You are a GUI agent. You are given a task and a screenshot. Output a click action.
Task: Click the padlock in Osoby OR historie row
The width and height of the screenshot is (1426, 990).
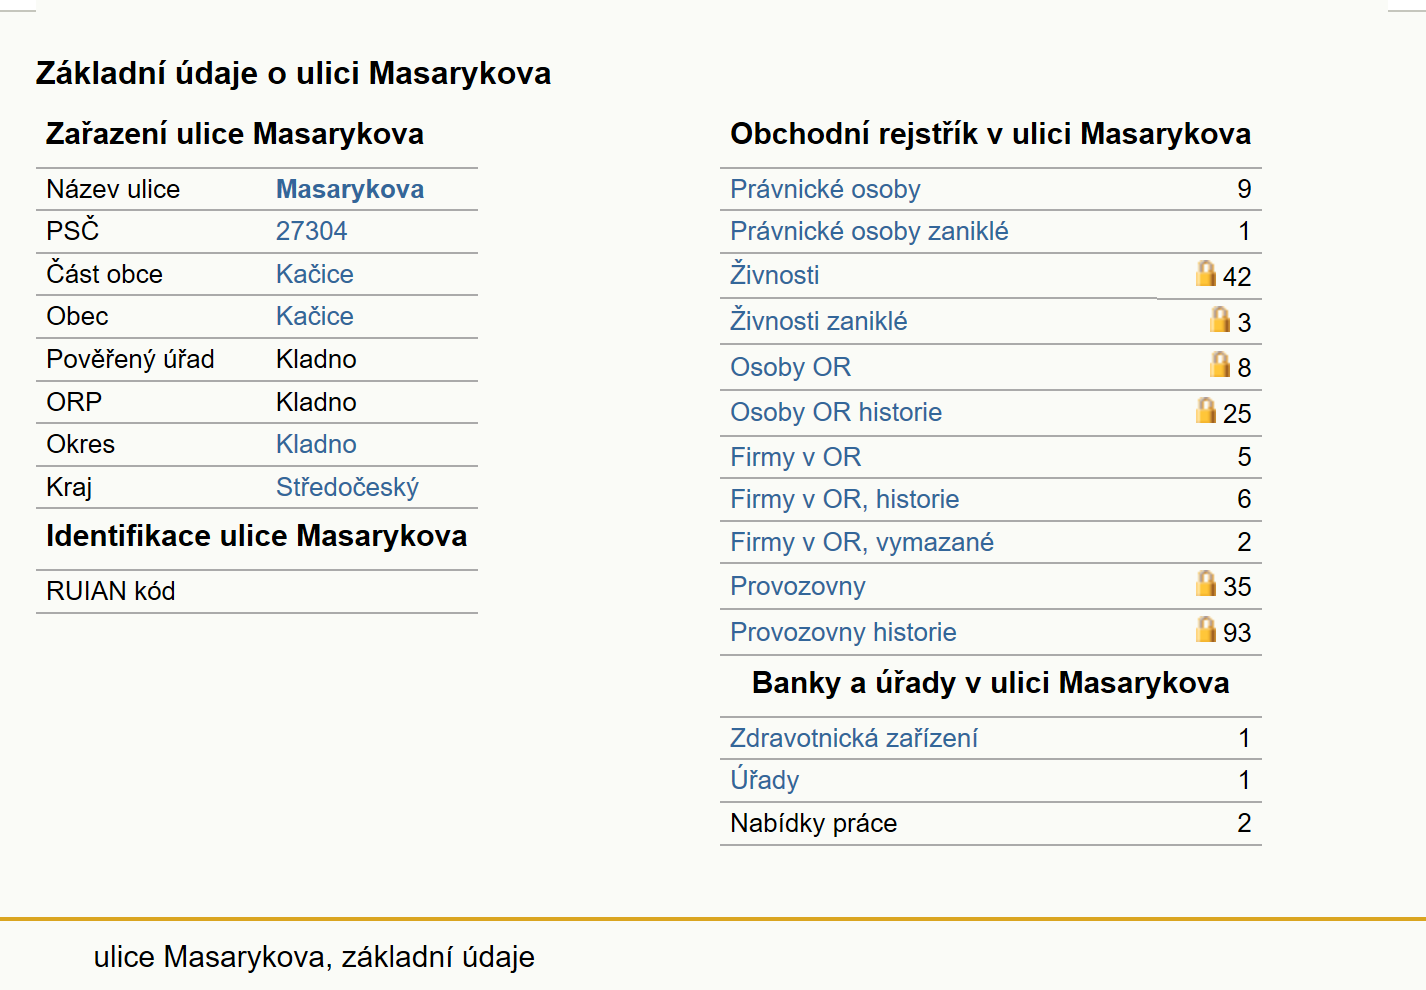pos(1206,410)
